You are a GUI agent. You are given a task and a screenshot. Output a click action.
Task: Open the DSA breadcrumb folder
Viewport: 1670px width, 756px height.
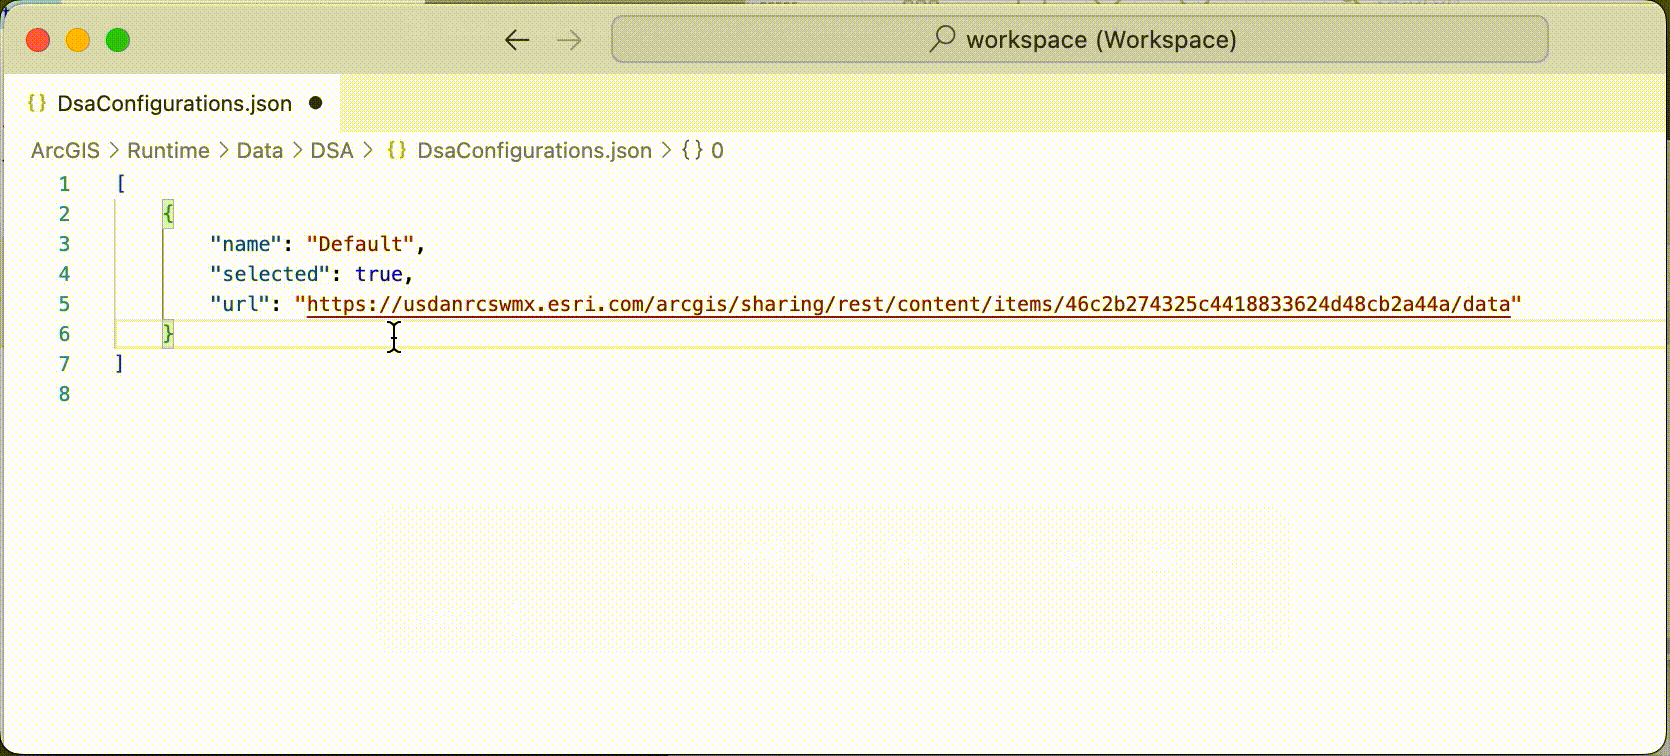pyautogui.click(x=332, y=150)
